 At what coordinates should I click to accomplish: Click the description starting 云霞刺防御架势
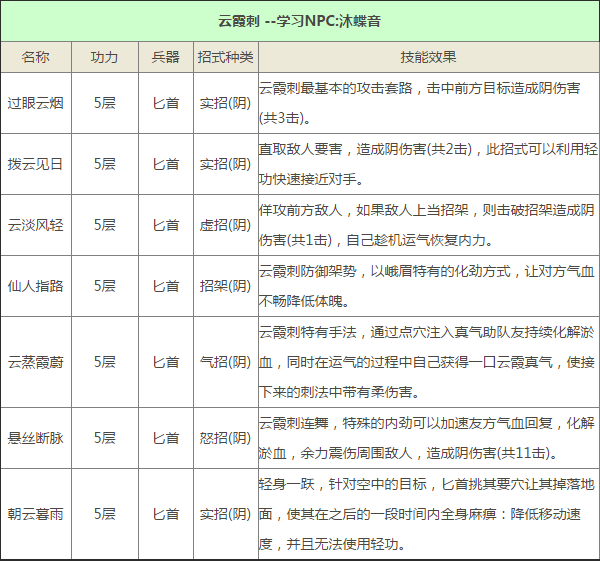(x=427, y=286)
